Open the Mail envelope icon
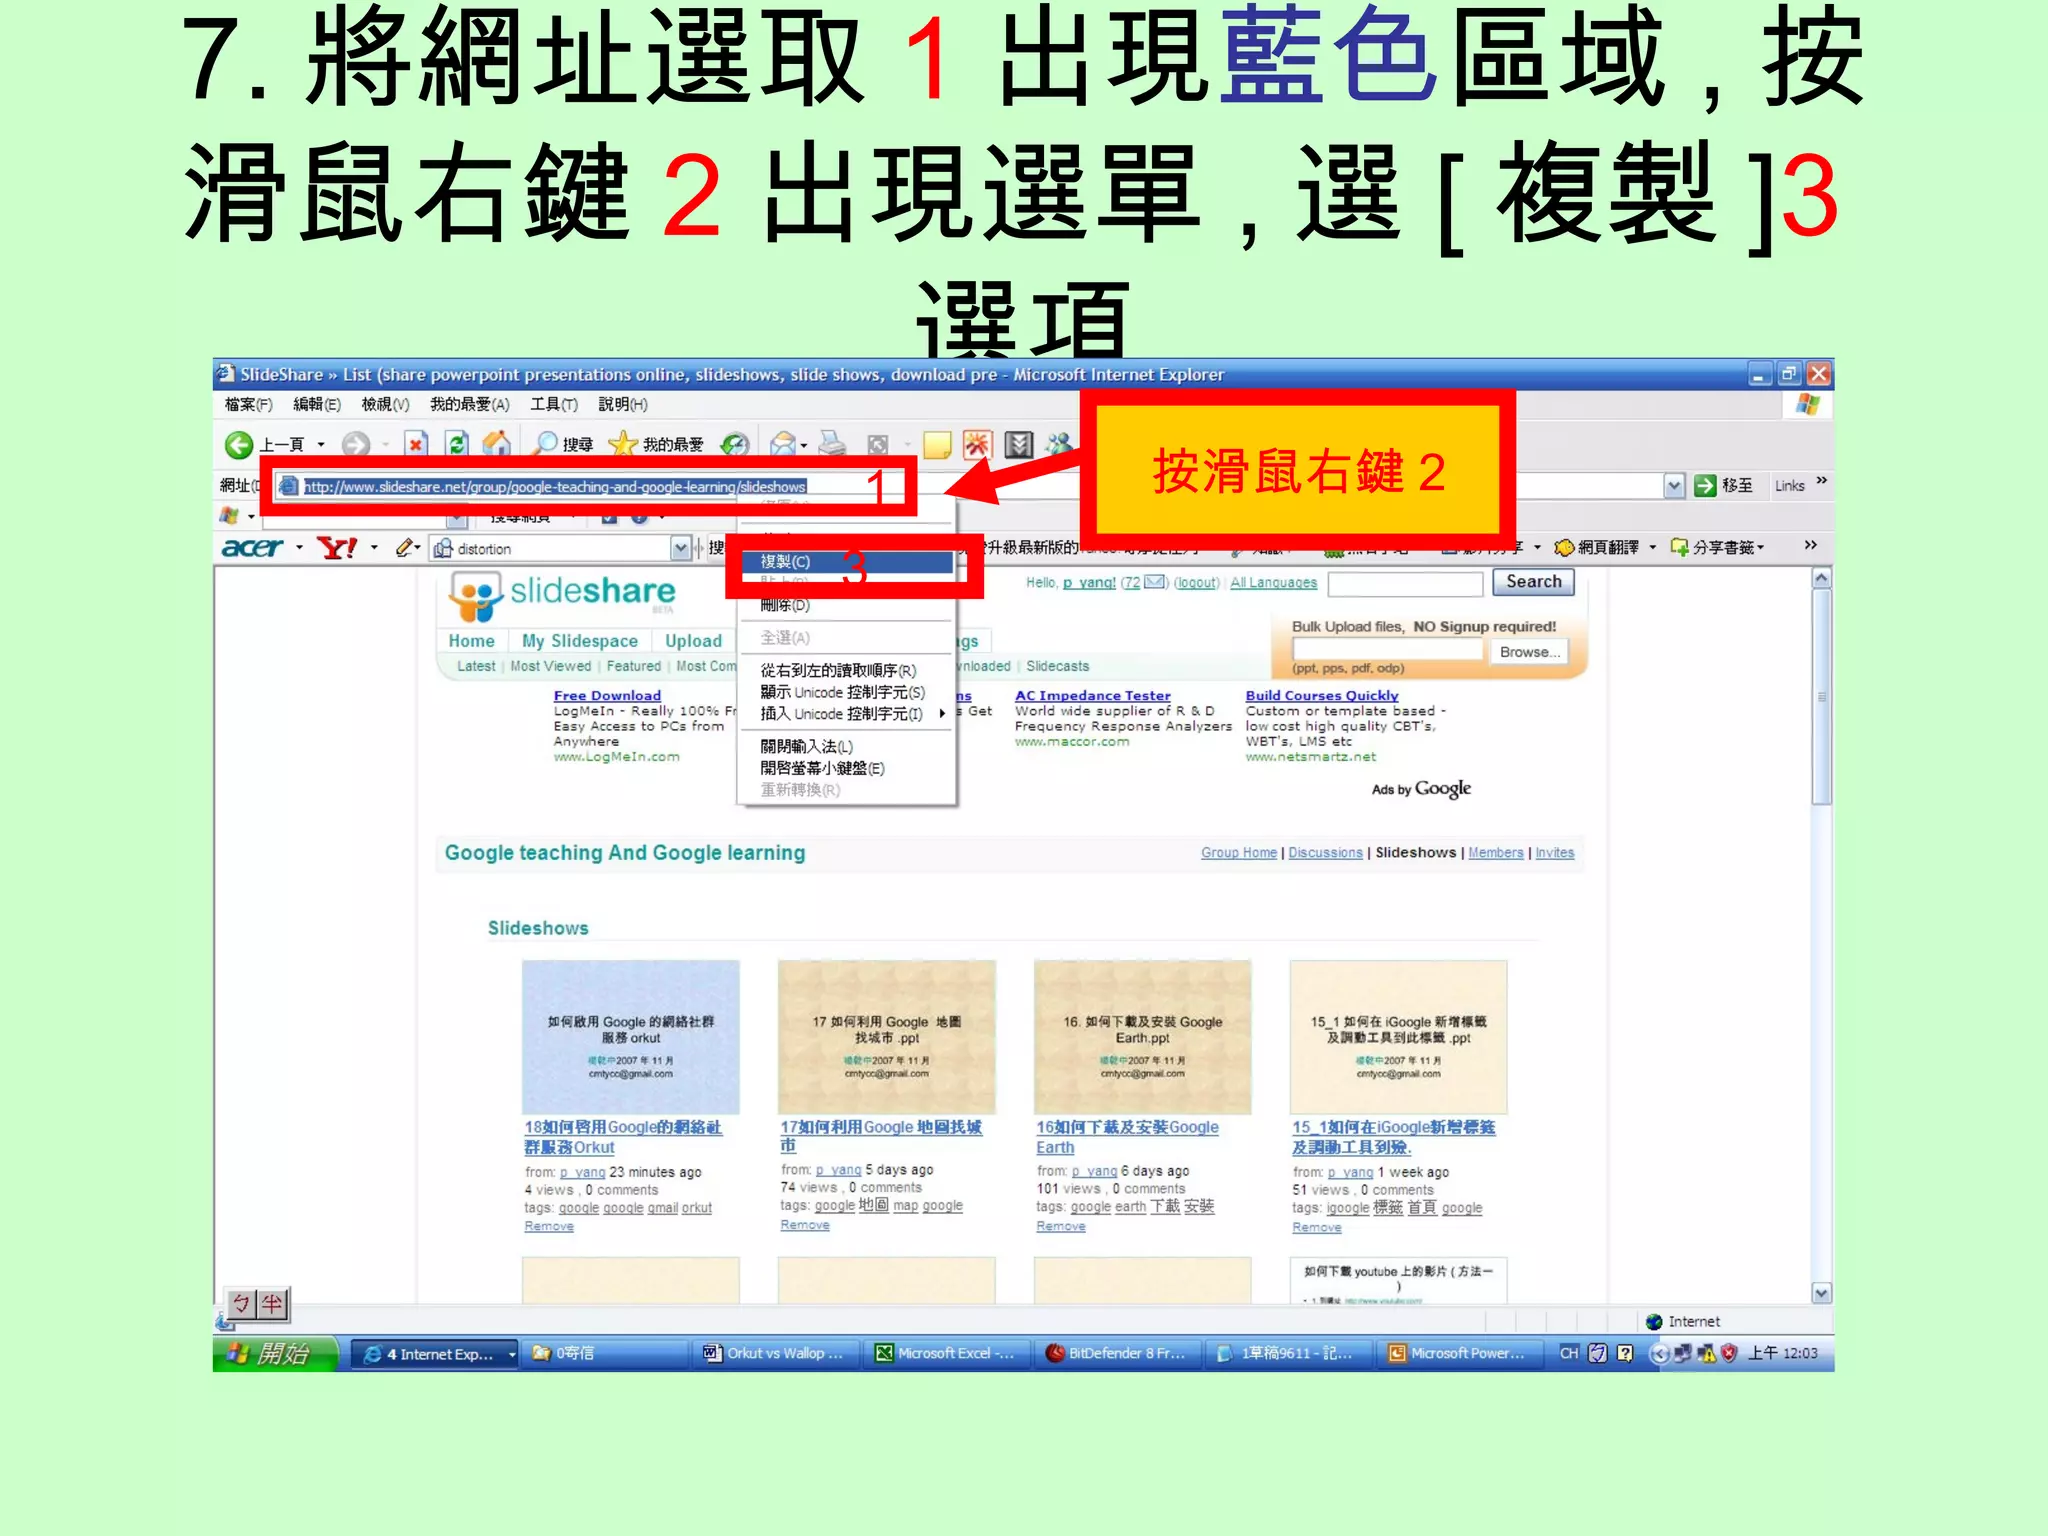 [784, 444]
